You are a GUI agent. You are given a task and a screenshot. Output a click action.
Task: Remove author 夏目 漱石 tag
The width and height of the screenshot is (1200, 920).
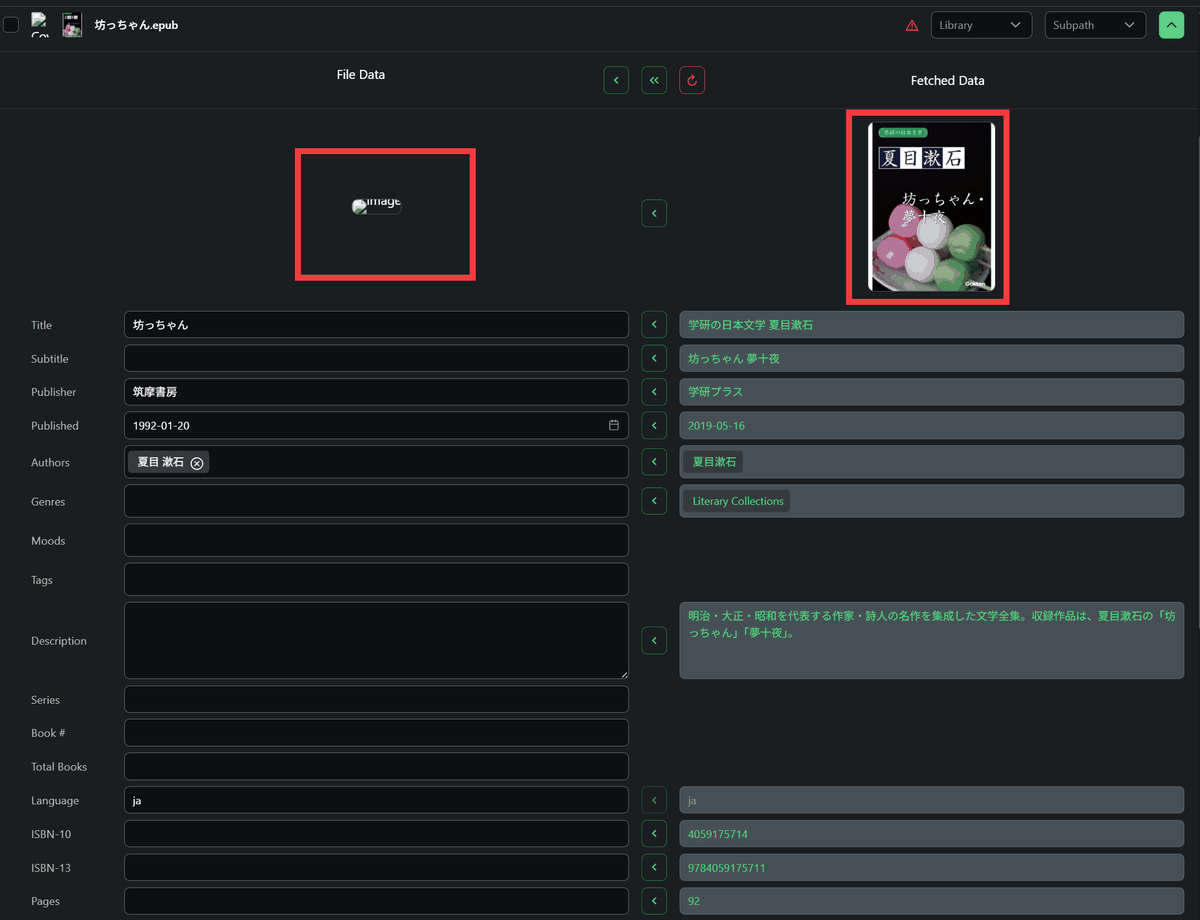[197, 463]
